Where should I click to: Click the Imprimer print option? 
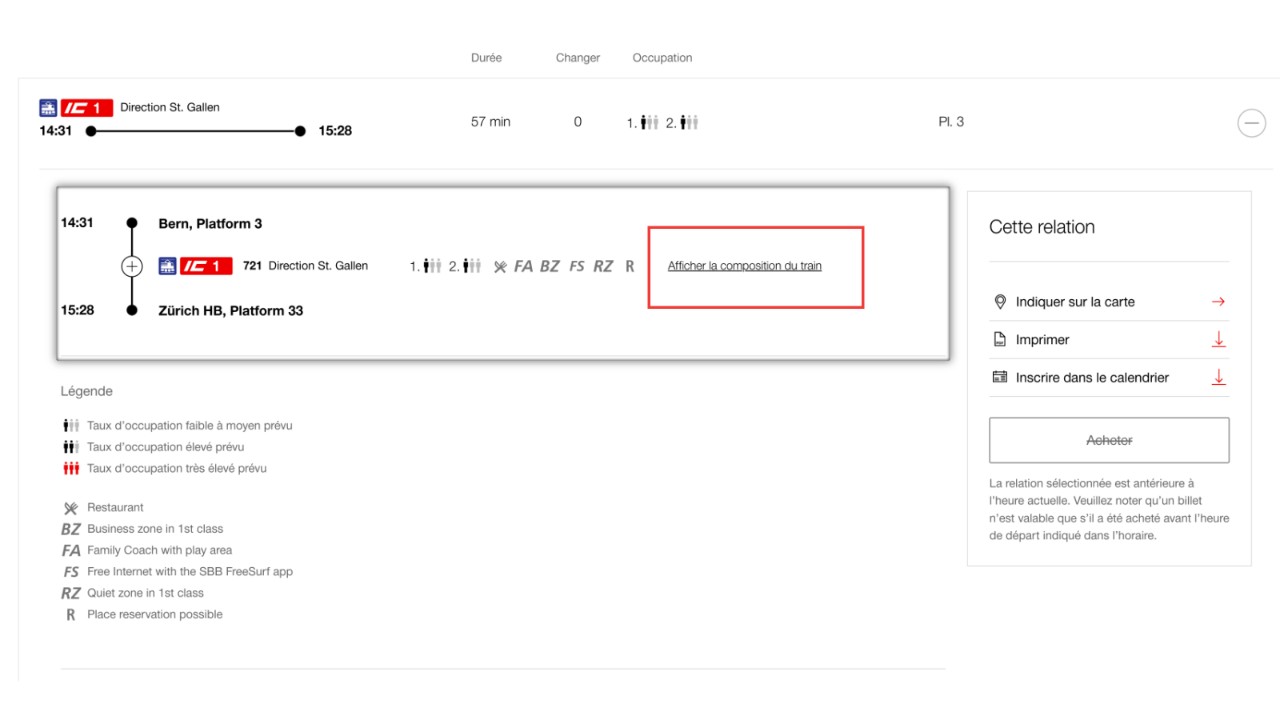point(1042,340)
